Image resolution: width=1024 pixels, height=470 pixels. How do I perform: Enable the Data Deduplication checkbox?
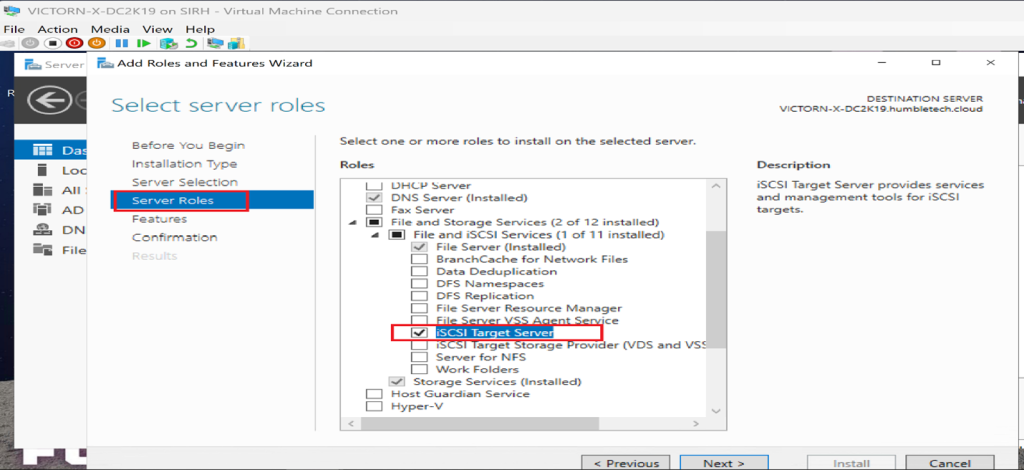coord(420,271)
